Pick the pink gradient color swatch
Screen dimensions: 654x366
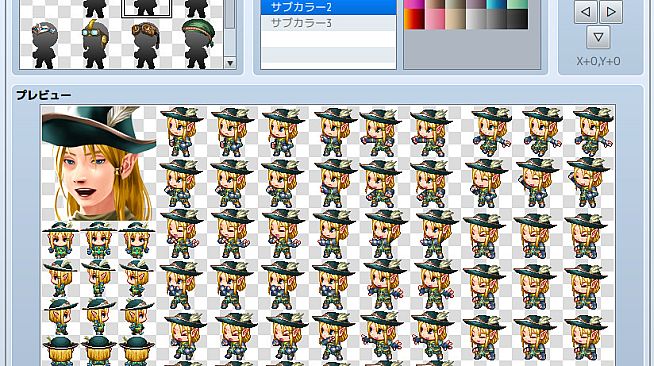(x=435, y=19)
